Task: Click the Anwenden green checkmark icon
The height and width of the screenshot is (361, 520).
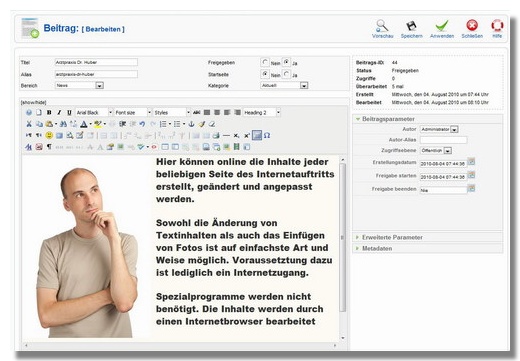Action: tap(442, 26)
